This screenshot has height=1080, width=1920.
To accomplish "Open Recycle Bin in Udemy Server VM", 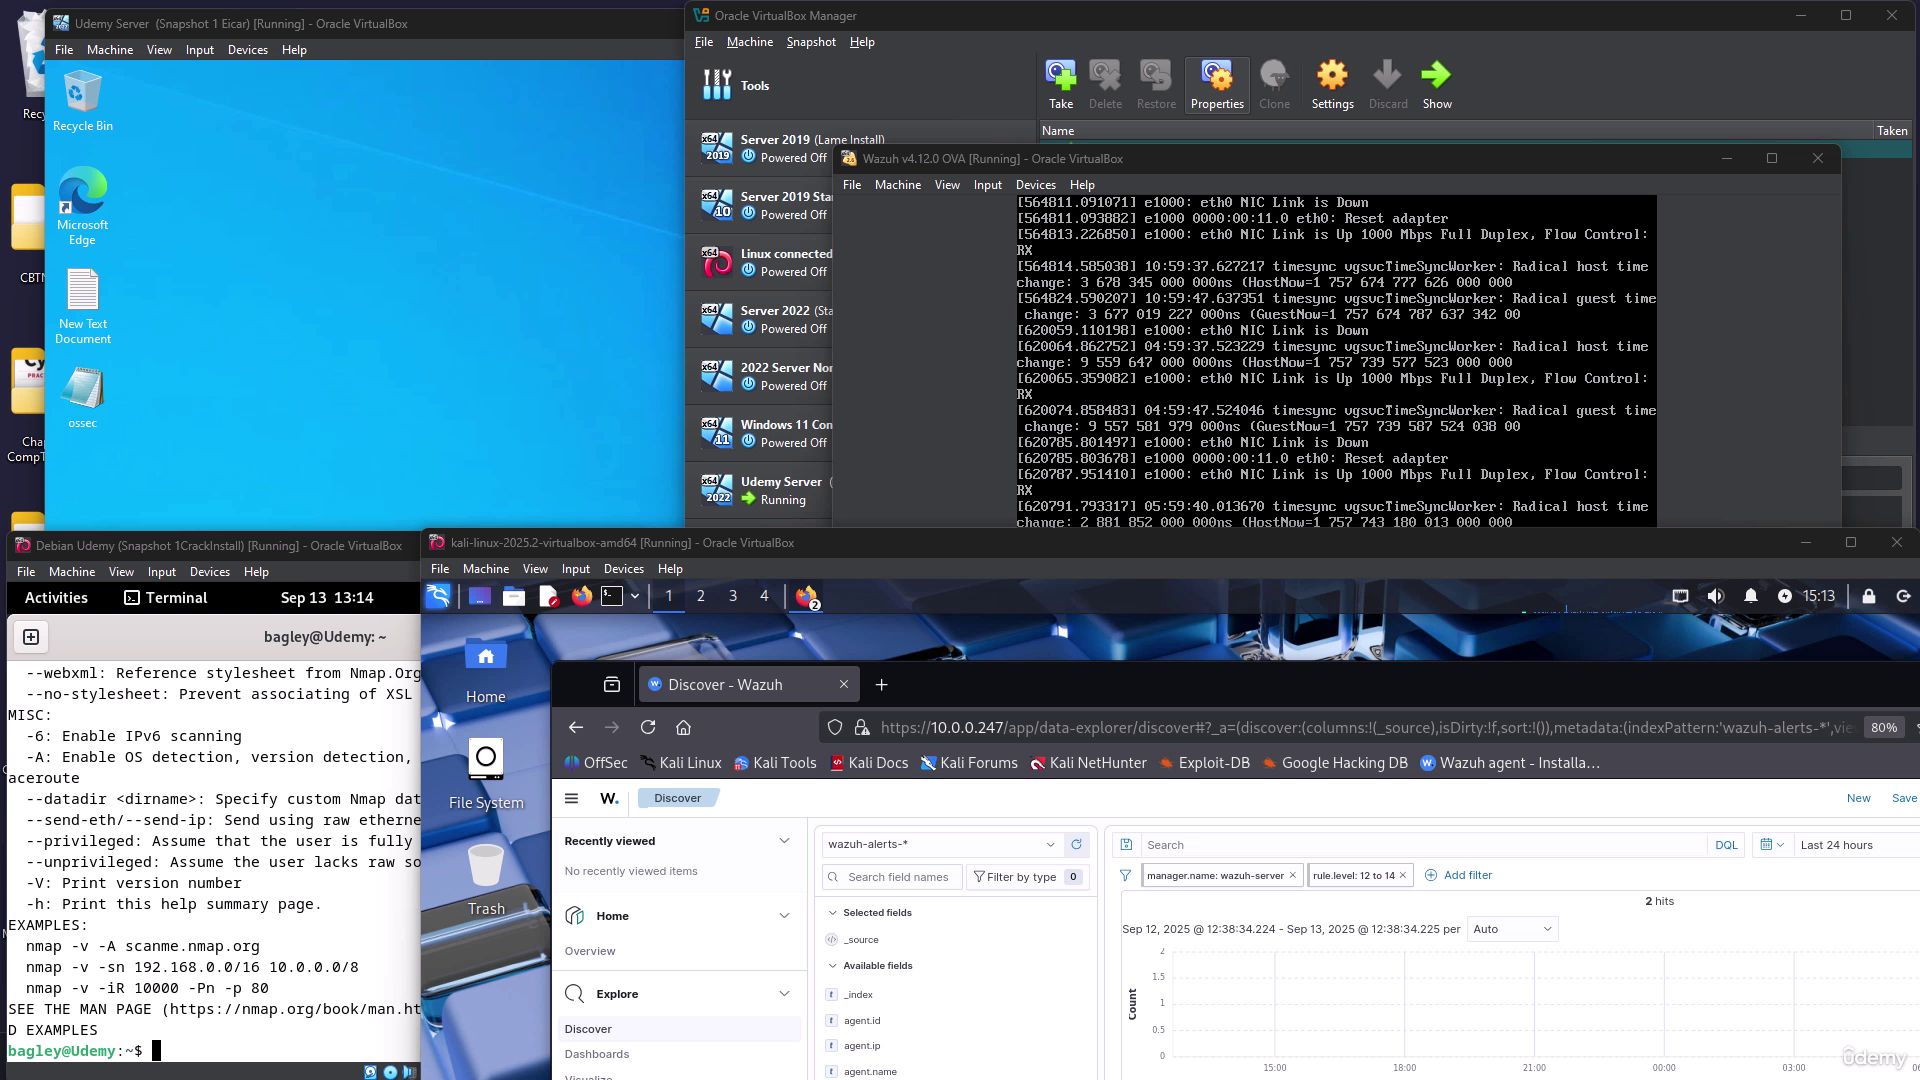I will pos(82,100).
